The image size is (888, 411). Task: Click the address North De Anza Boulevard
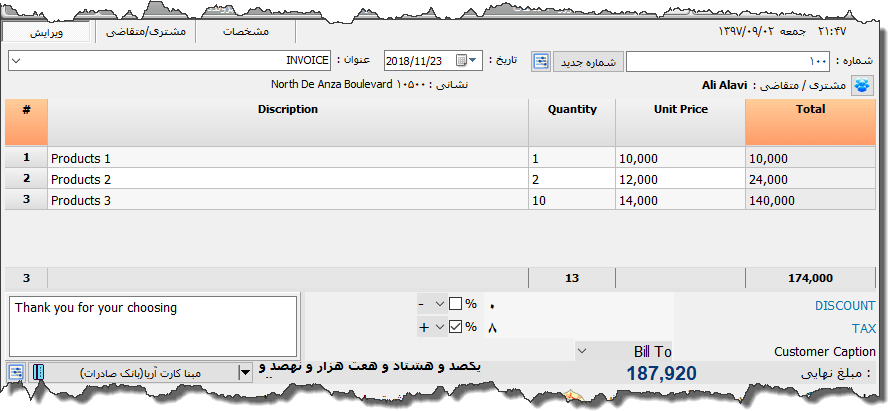point(331,84)
